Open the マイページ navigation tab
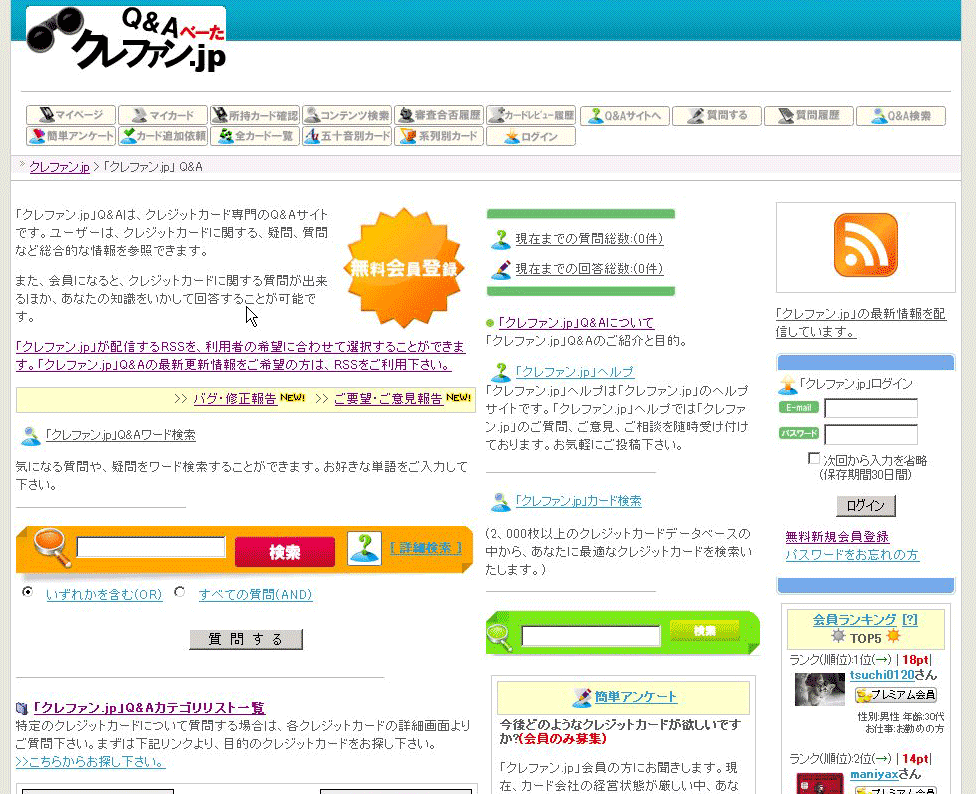976x794 pixels. (x=70, y=115)
